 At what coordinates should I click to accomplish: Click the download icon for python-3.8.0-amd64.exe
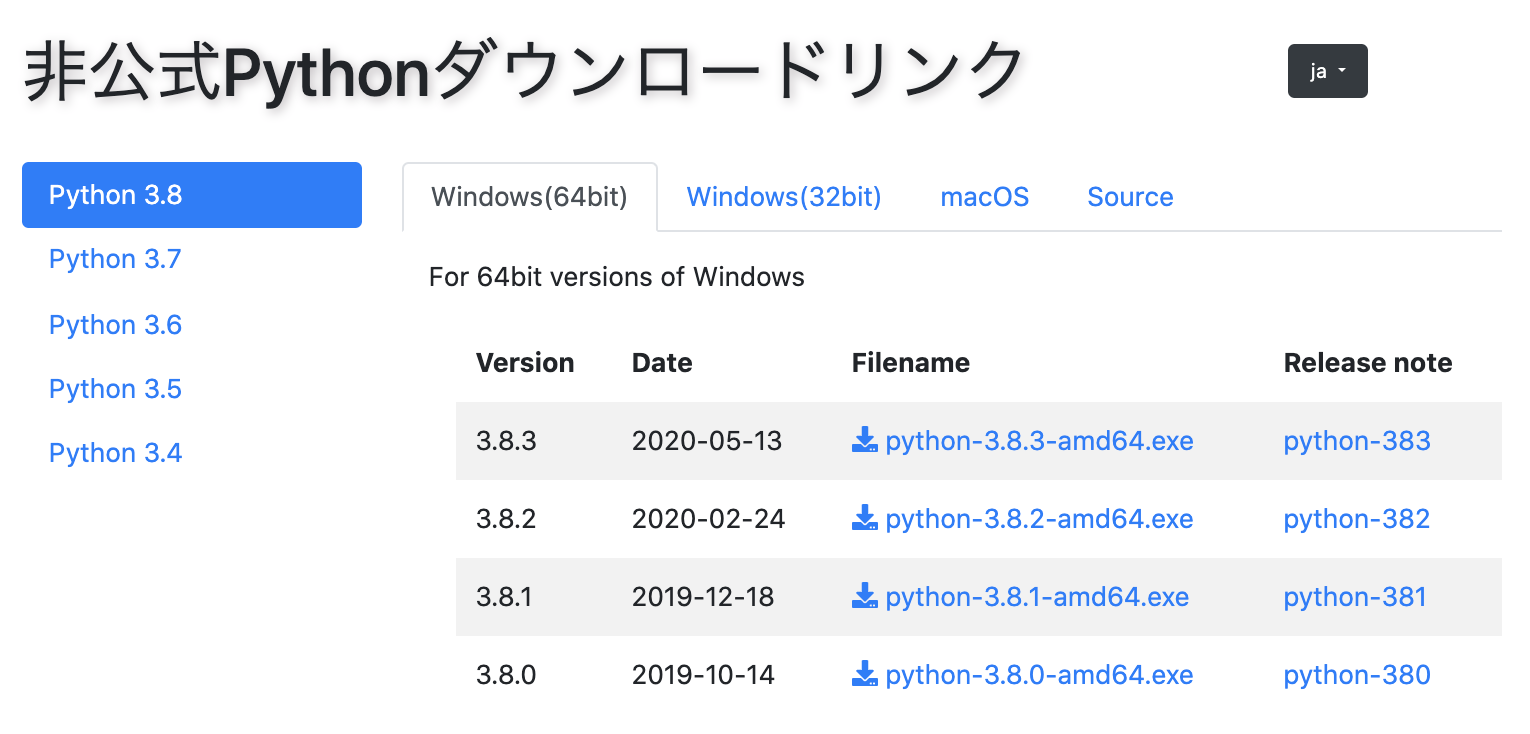864,674
